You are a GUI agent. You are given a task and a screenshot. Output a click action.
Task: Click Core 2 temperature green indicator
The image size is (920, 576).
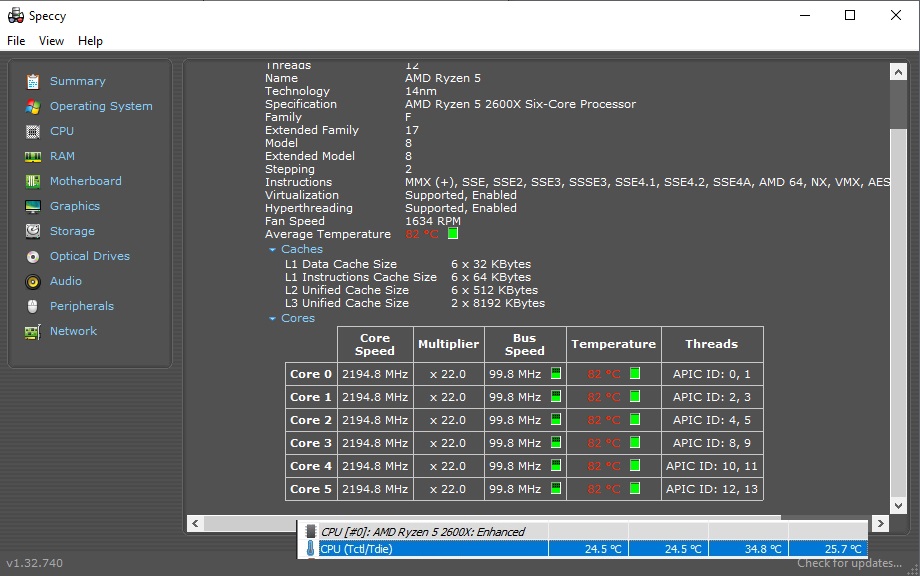click(635, 419)
